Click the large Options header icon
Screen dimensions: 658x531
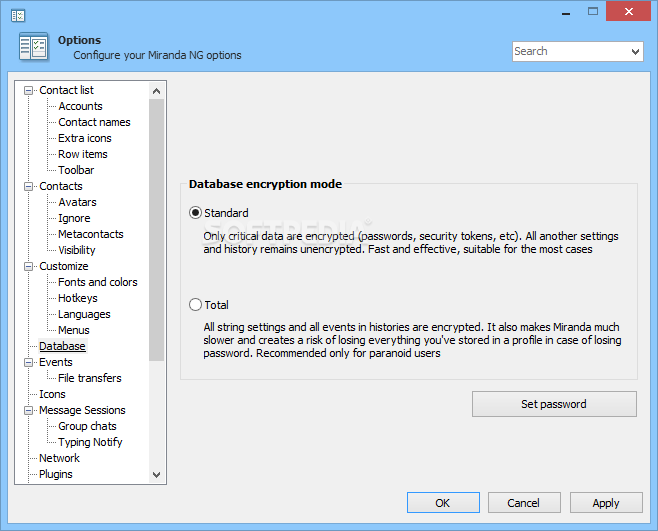click(x=34, y=47)
